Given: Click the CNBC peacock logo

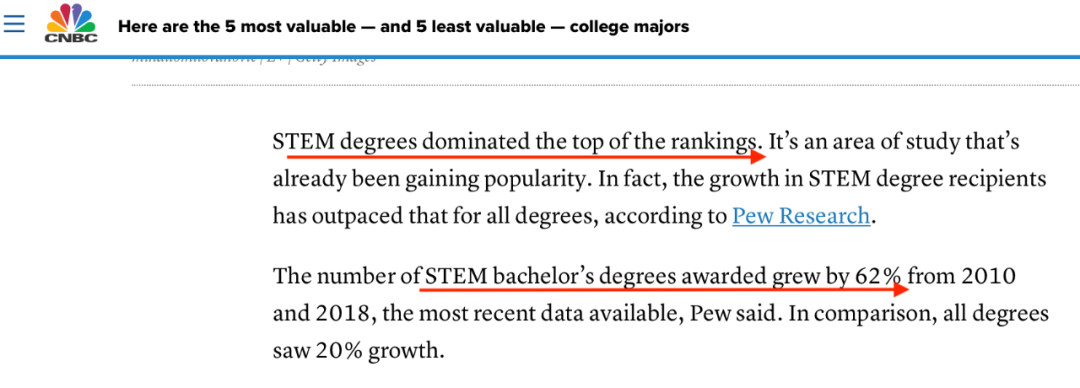Looking at the screenshot, I should pyautogui.click(x=71, y=23).
